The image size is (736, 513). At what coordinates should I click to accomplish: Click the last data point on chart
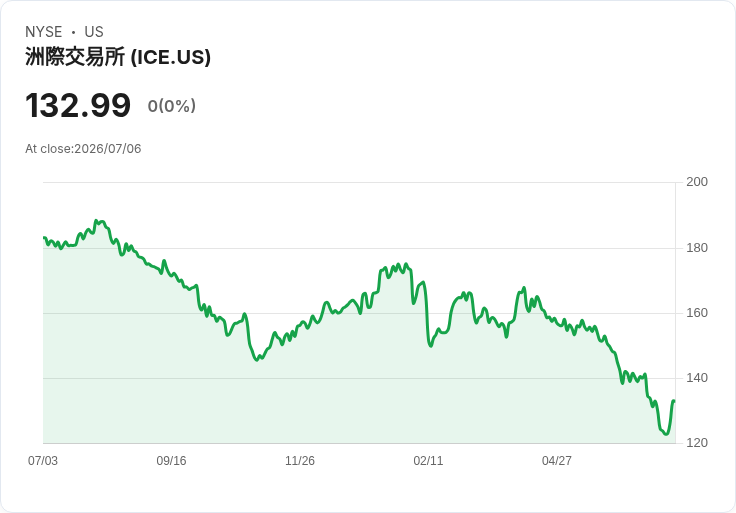coord(674,401)
